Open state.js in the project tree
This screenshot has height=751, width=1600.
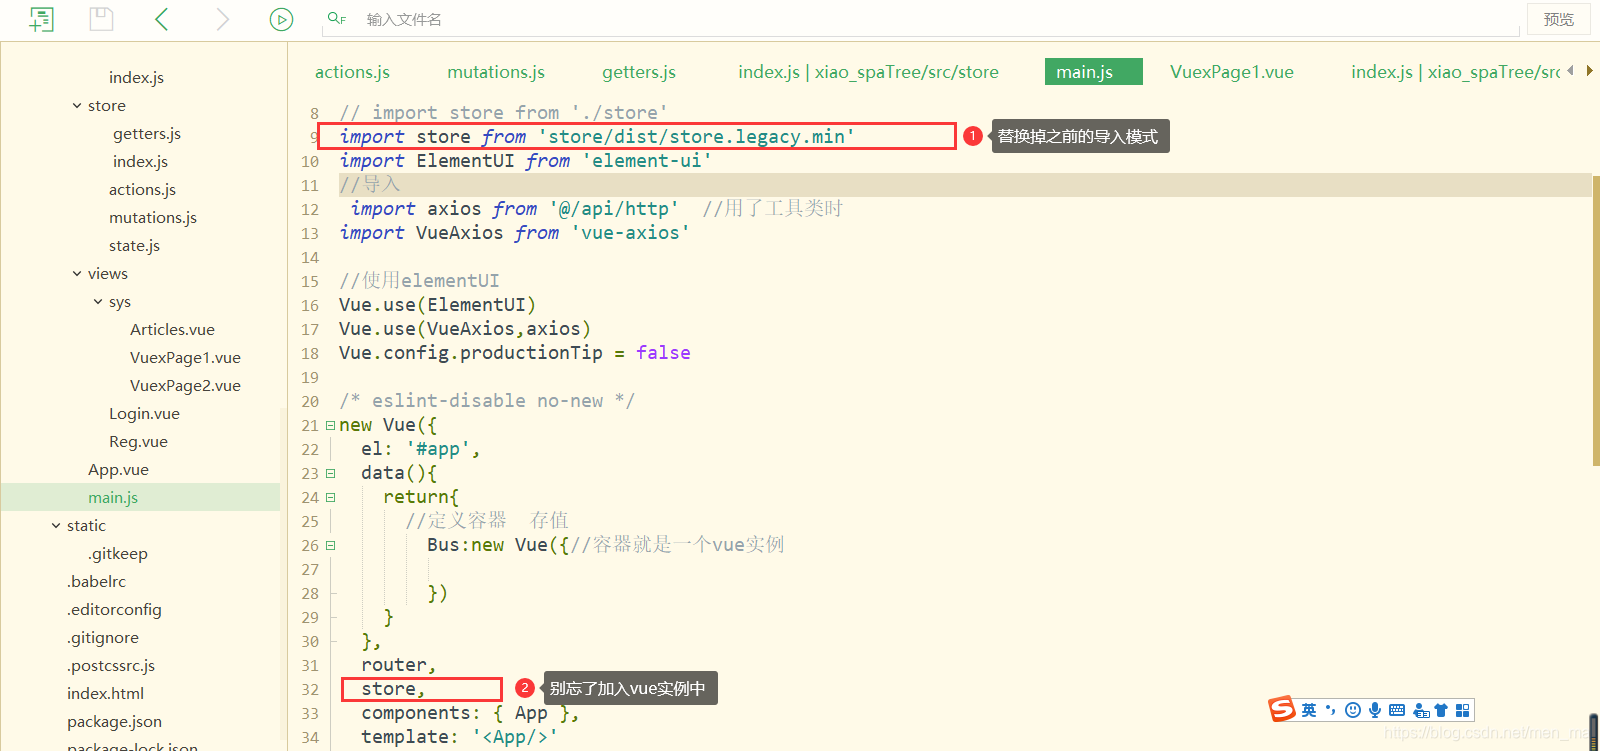tap(134, 245)
